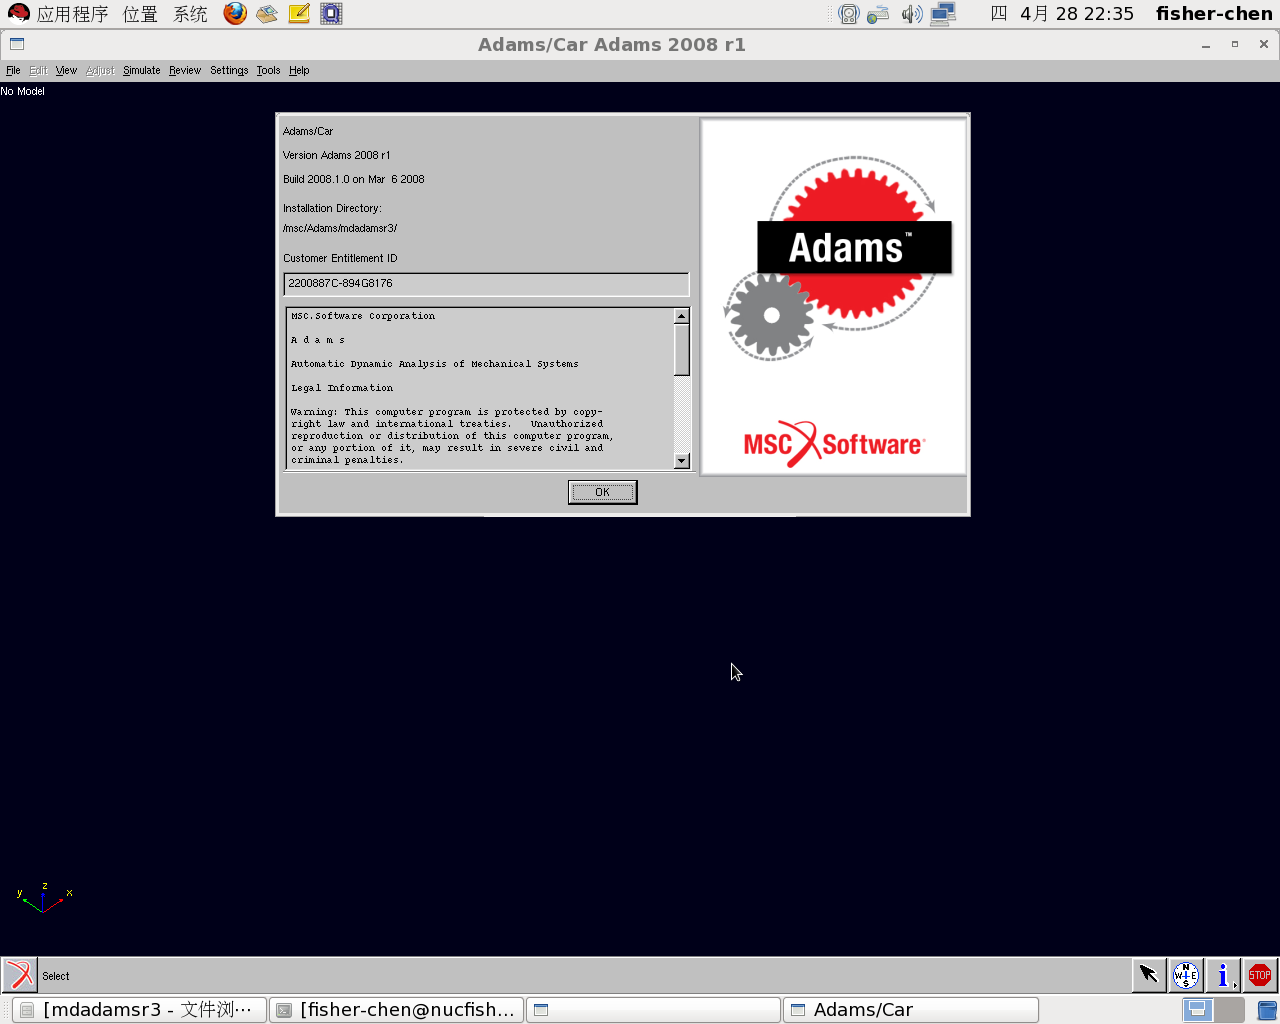Open the 位置 places menu
Image resolution: width=1280 pixels, height=1024 pixels.
pyautogui.click(x=140, y=14)
